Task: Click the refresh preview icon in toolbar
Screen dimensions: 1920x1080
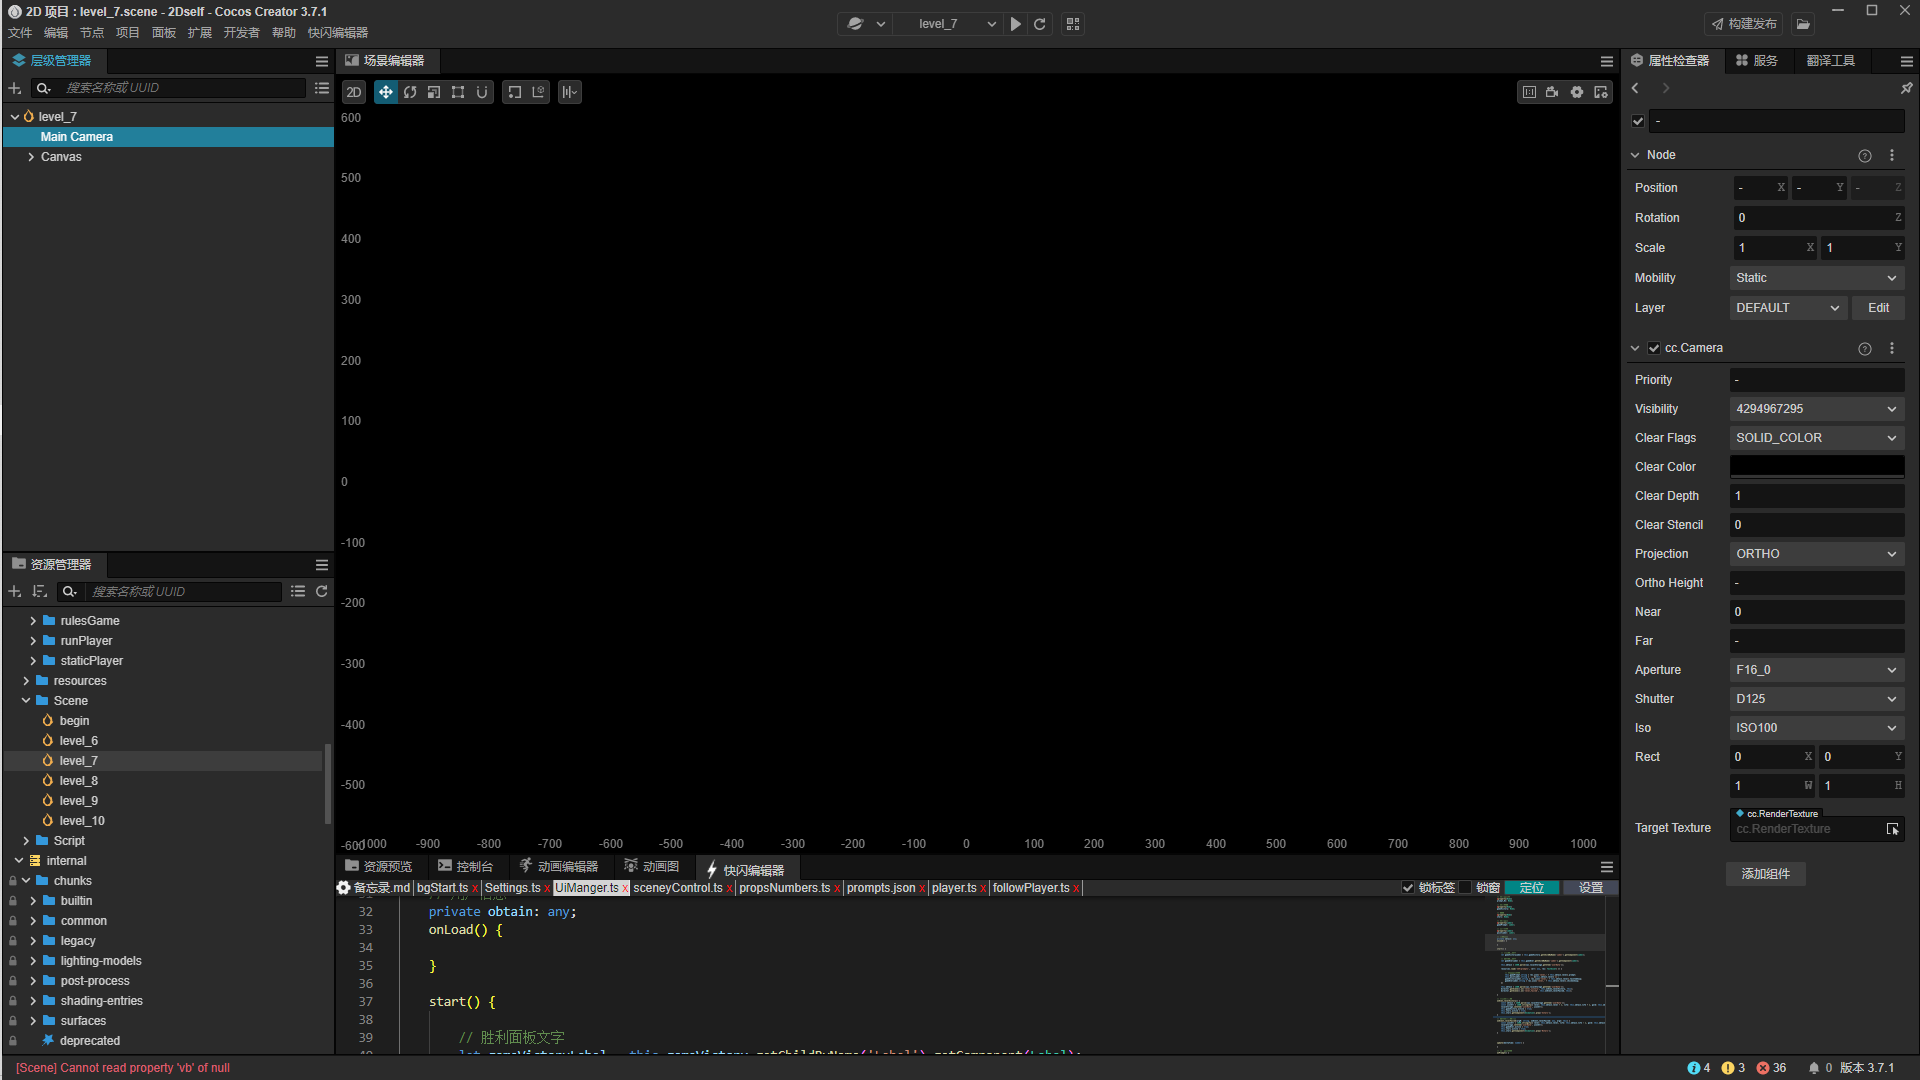Action: pyautogui.click(x=1040, y=24)
